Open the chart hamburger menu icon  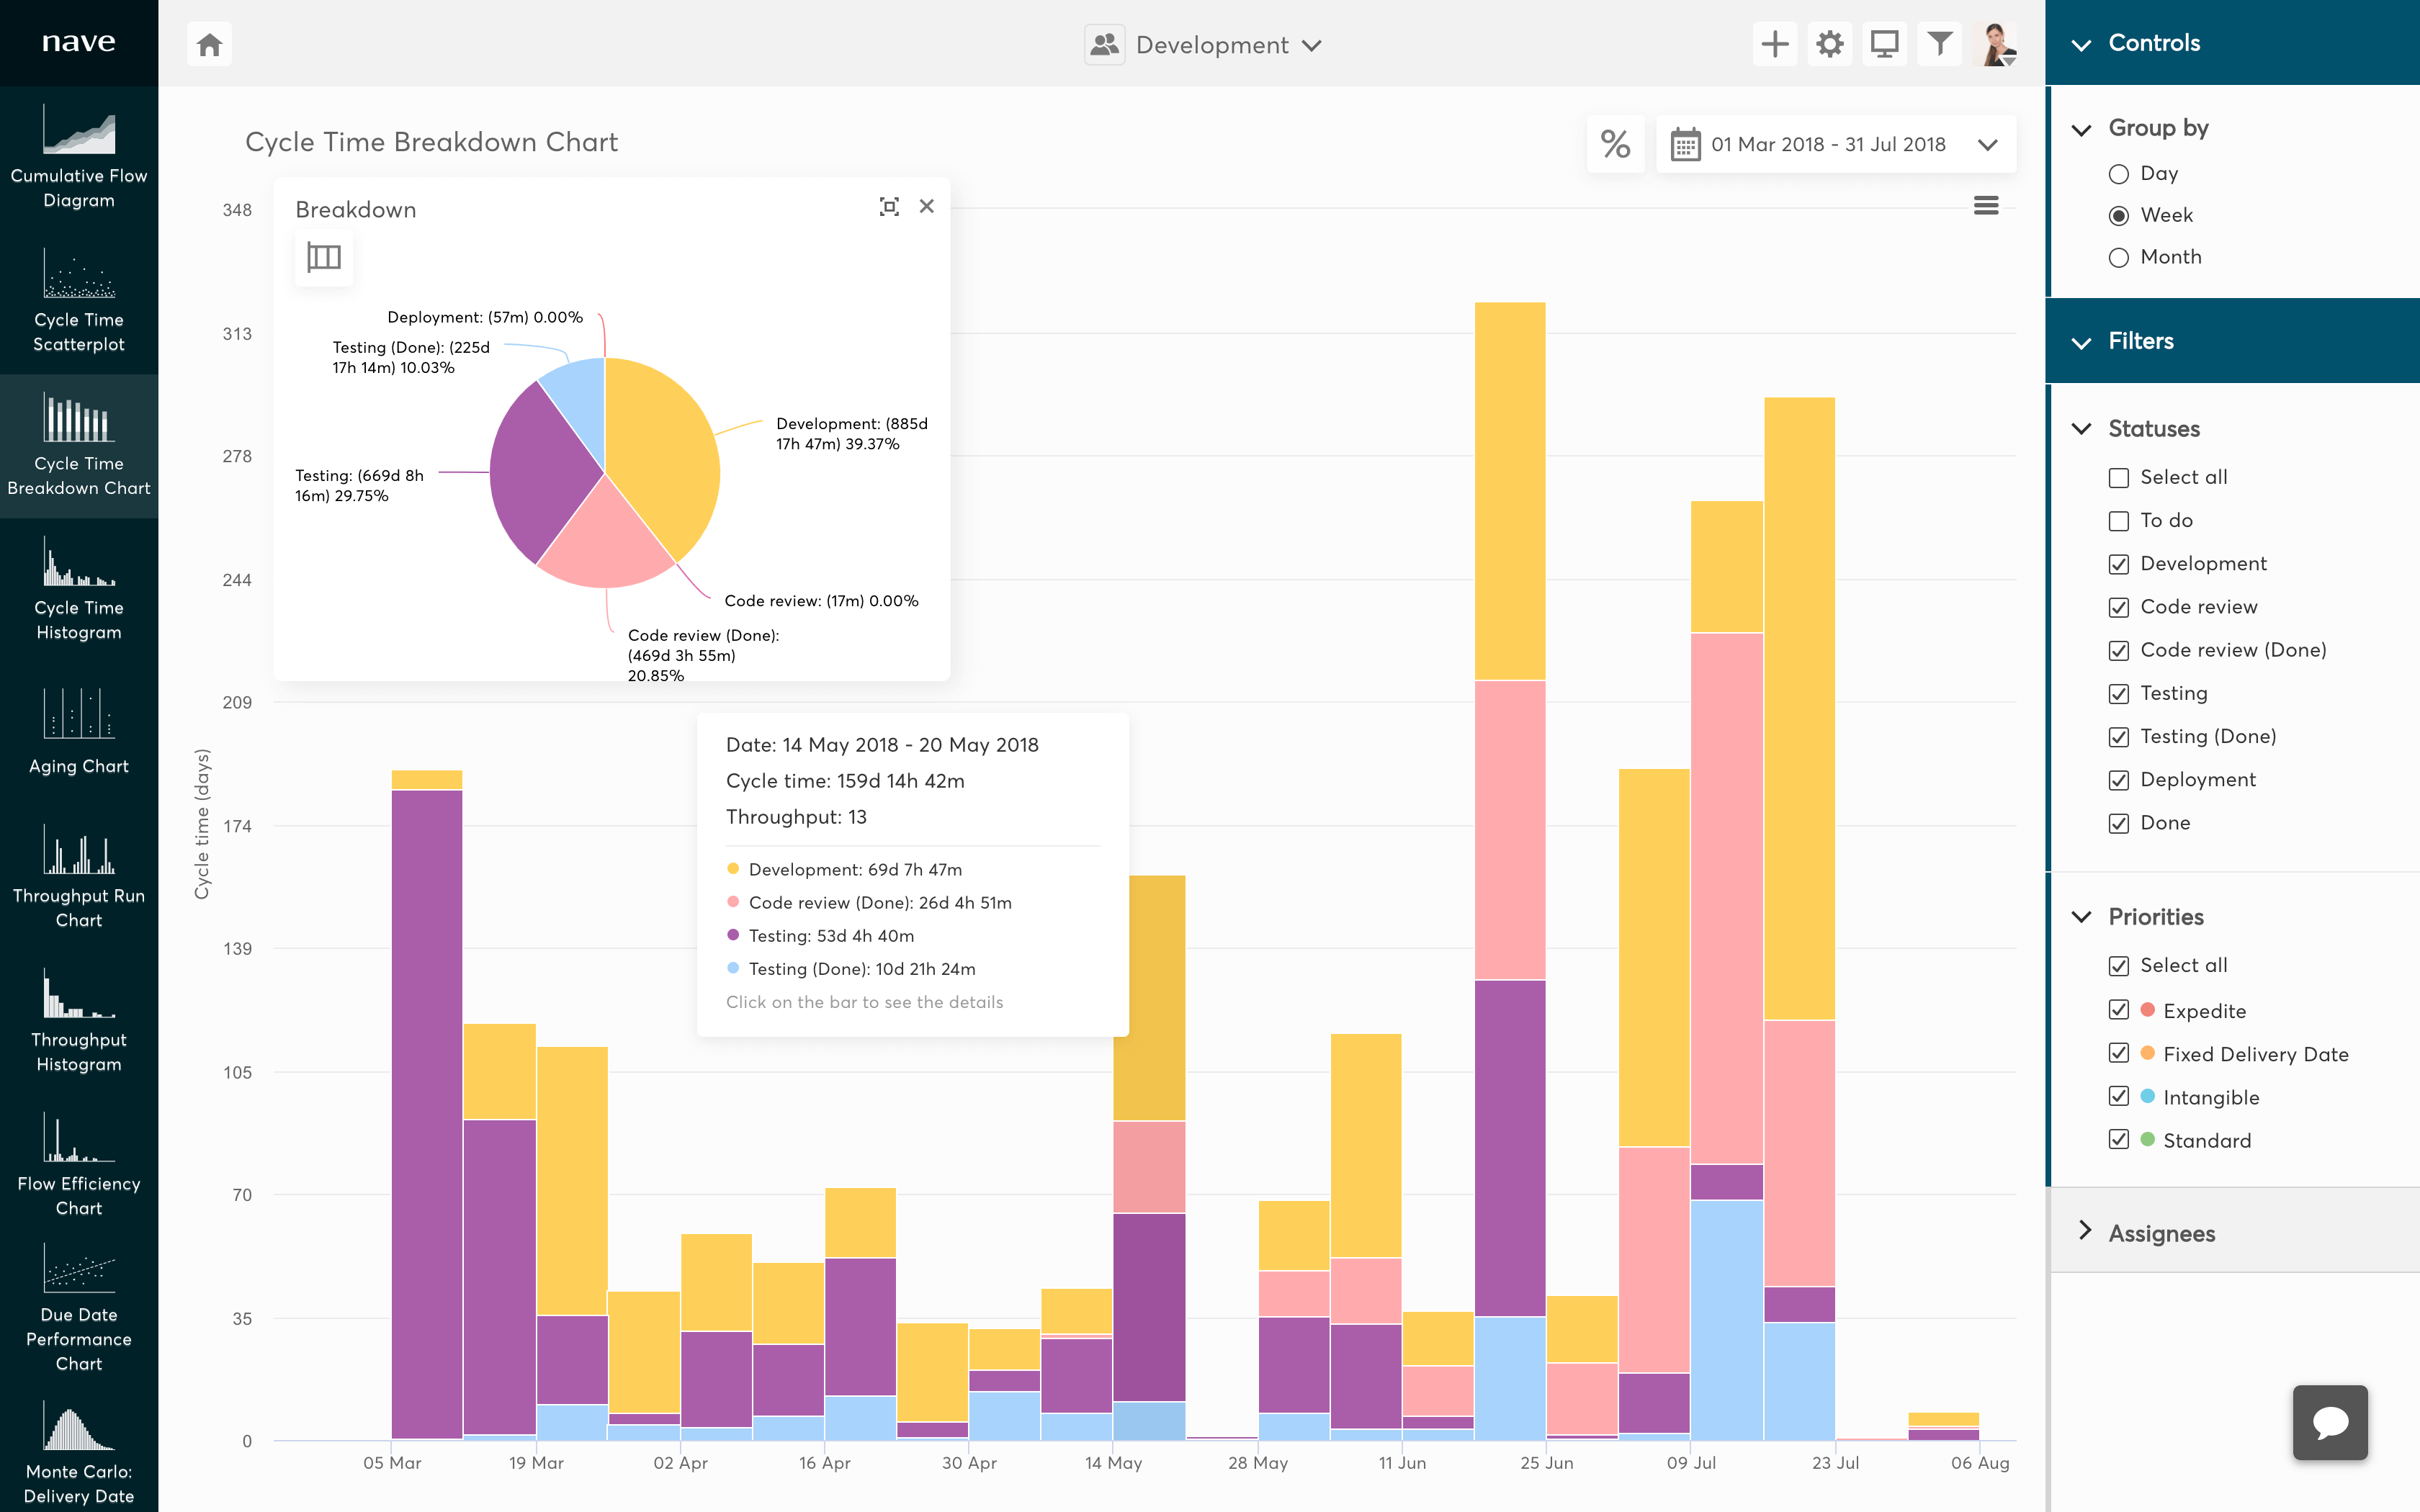pyautogui.click(x=1986, y=206)
